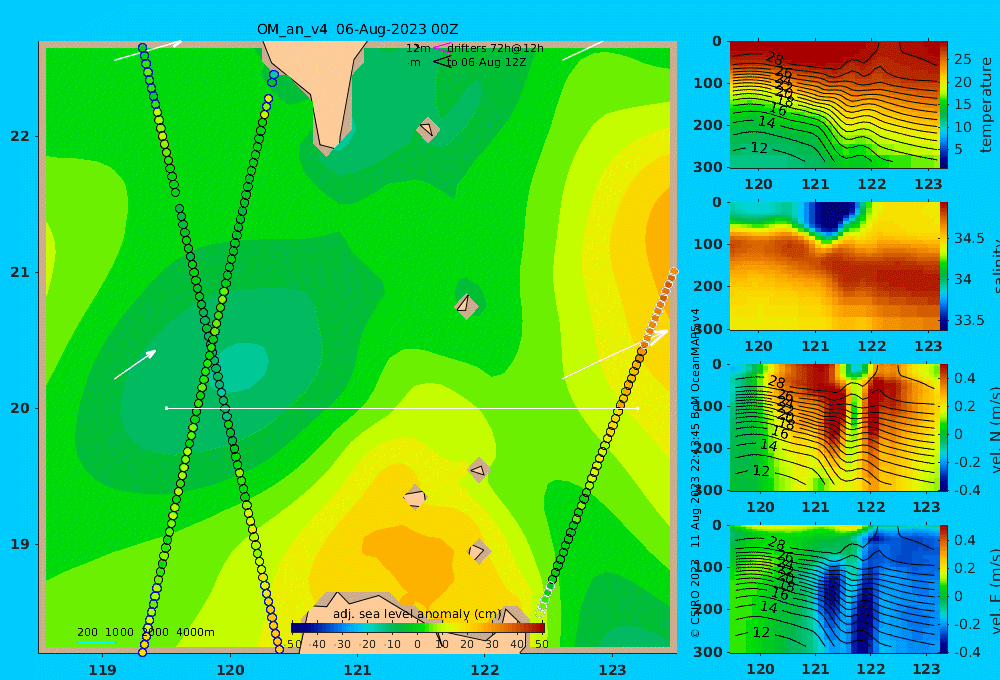Click longitude 122 under the salinity panel
The width and height of the screenshot is (1000, 680).
click(871, 346)
